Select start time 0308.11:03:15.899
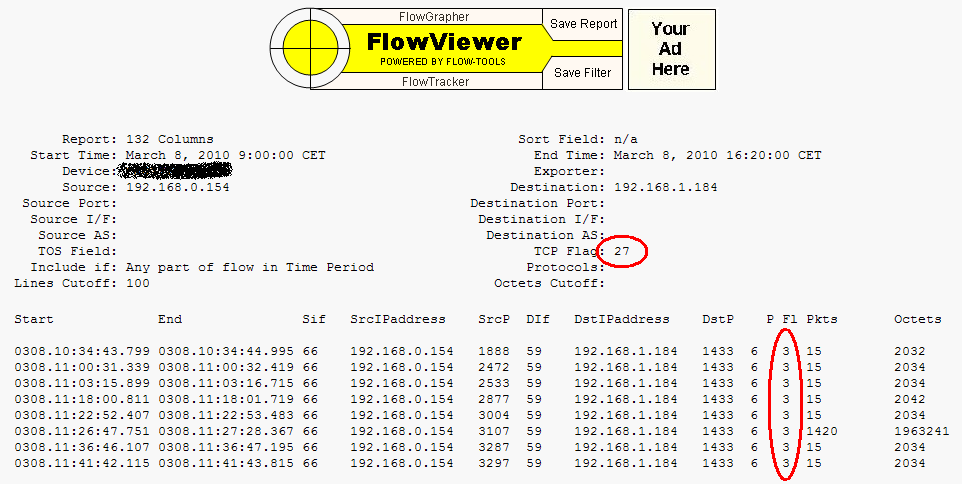Screen dimensions: 962x484 [82, 383]
